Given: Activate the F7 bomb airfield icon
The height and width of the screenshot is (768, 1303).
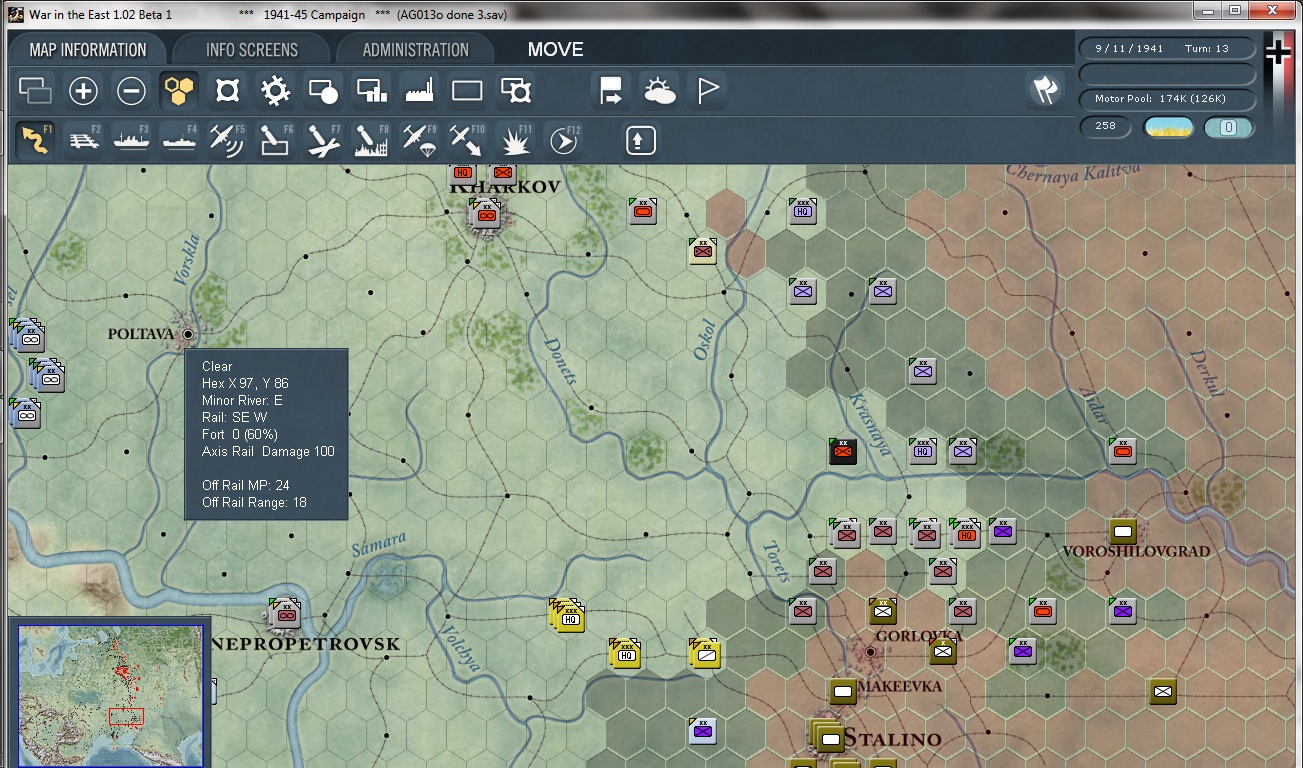Looking at the screenshot, I should [x=323, y=140].
